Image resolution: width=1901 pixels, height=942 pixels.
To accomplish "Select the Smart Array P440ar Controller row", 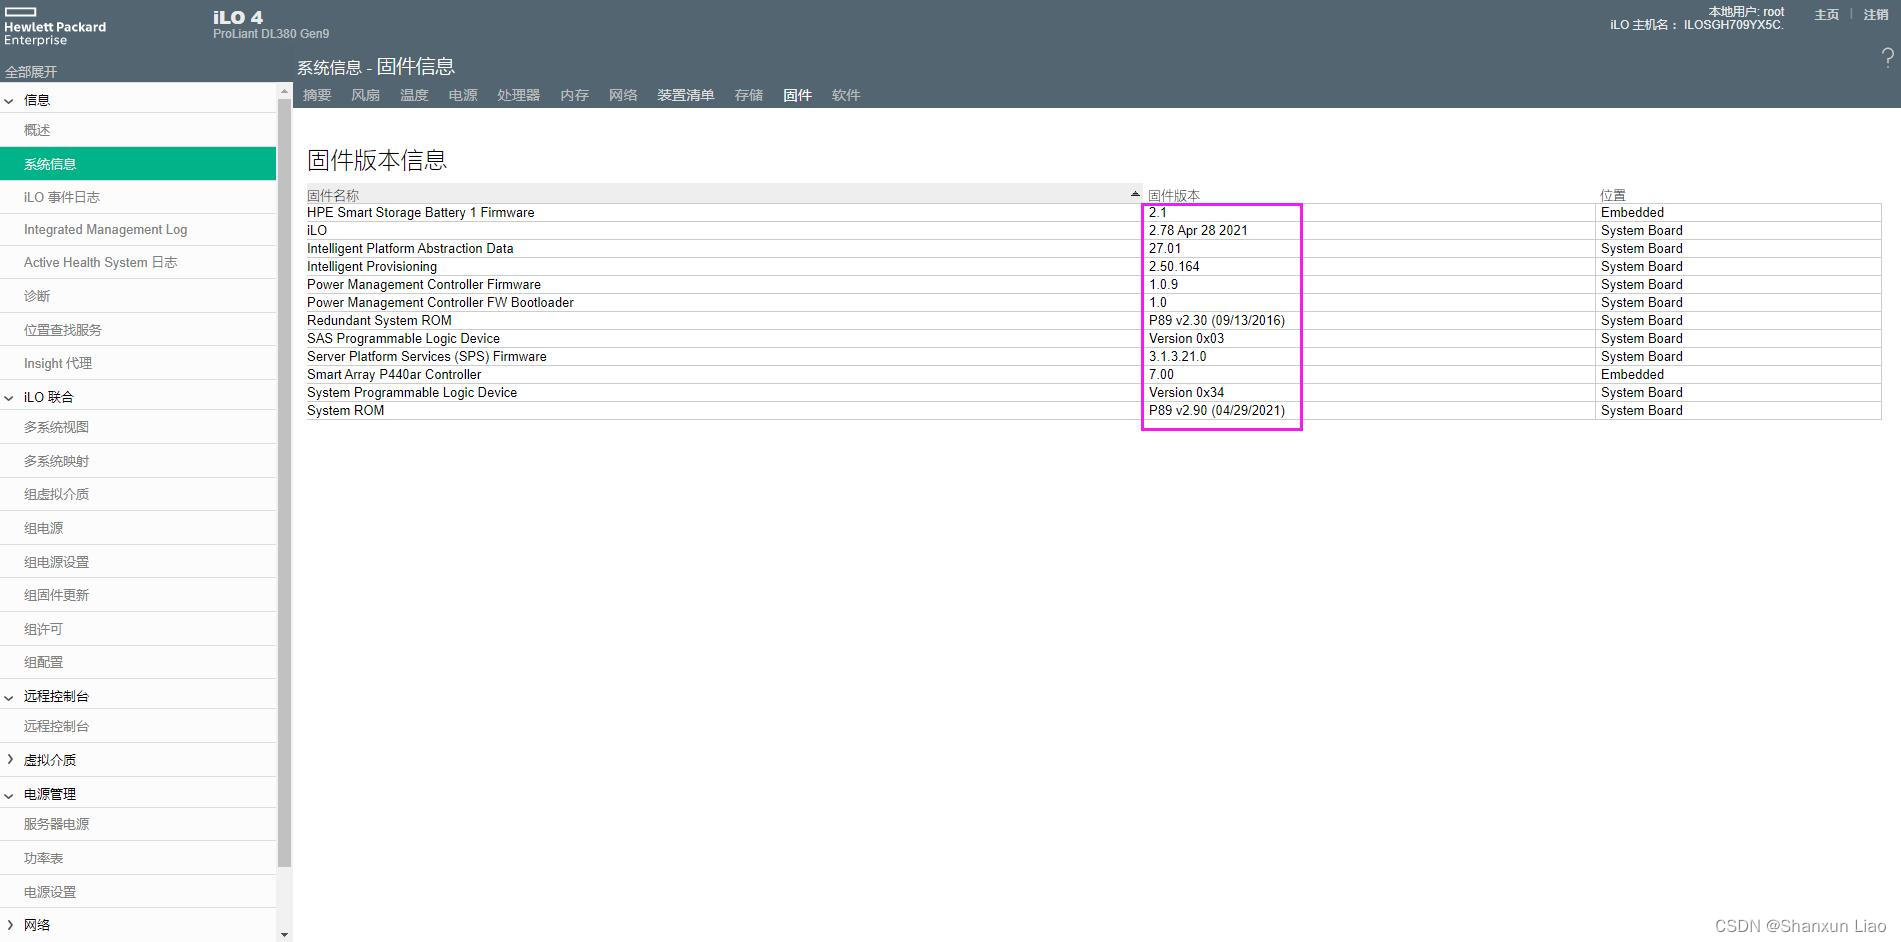I will coord(1094,375).
